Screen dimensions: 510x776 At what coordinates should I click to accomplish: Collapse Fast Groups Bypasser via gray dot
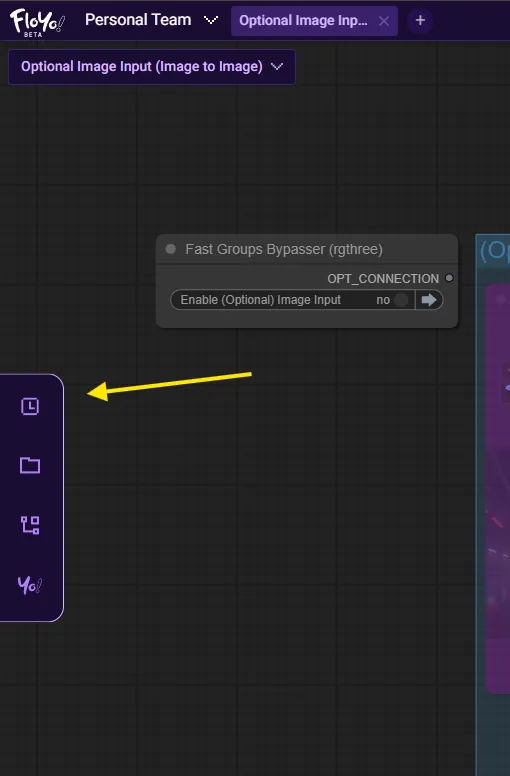171,249
